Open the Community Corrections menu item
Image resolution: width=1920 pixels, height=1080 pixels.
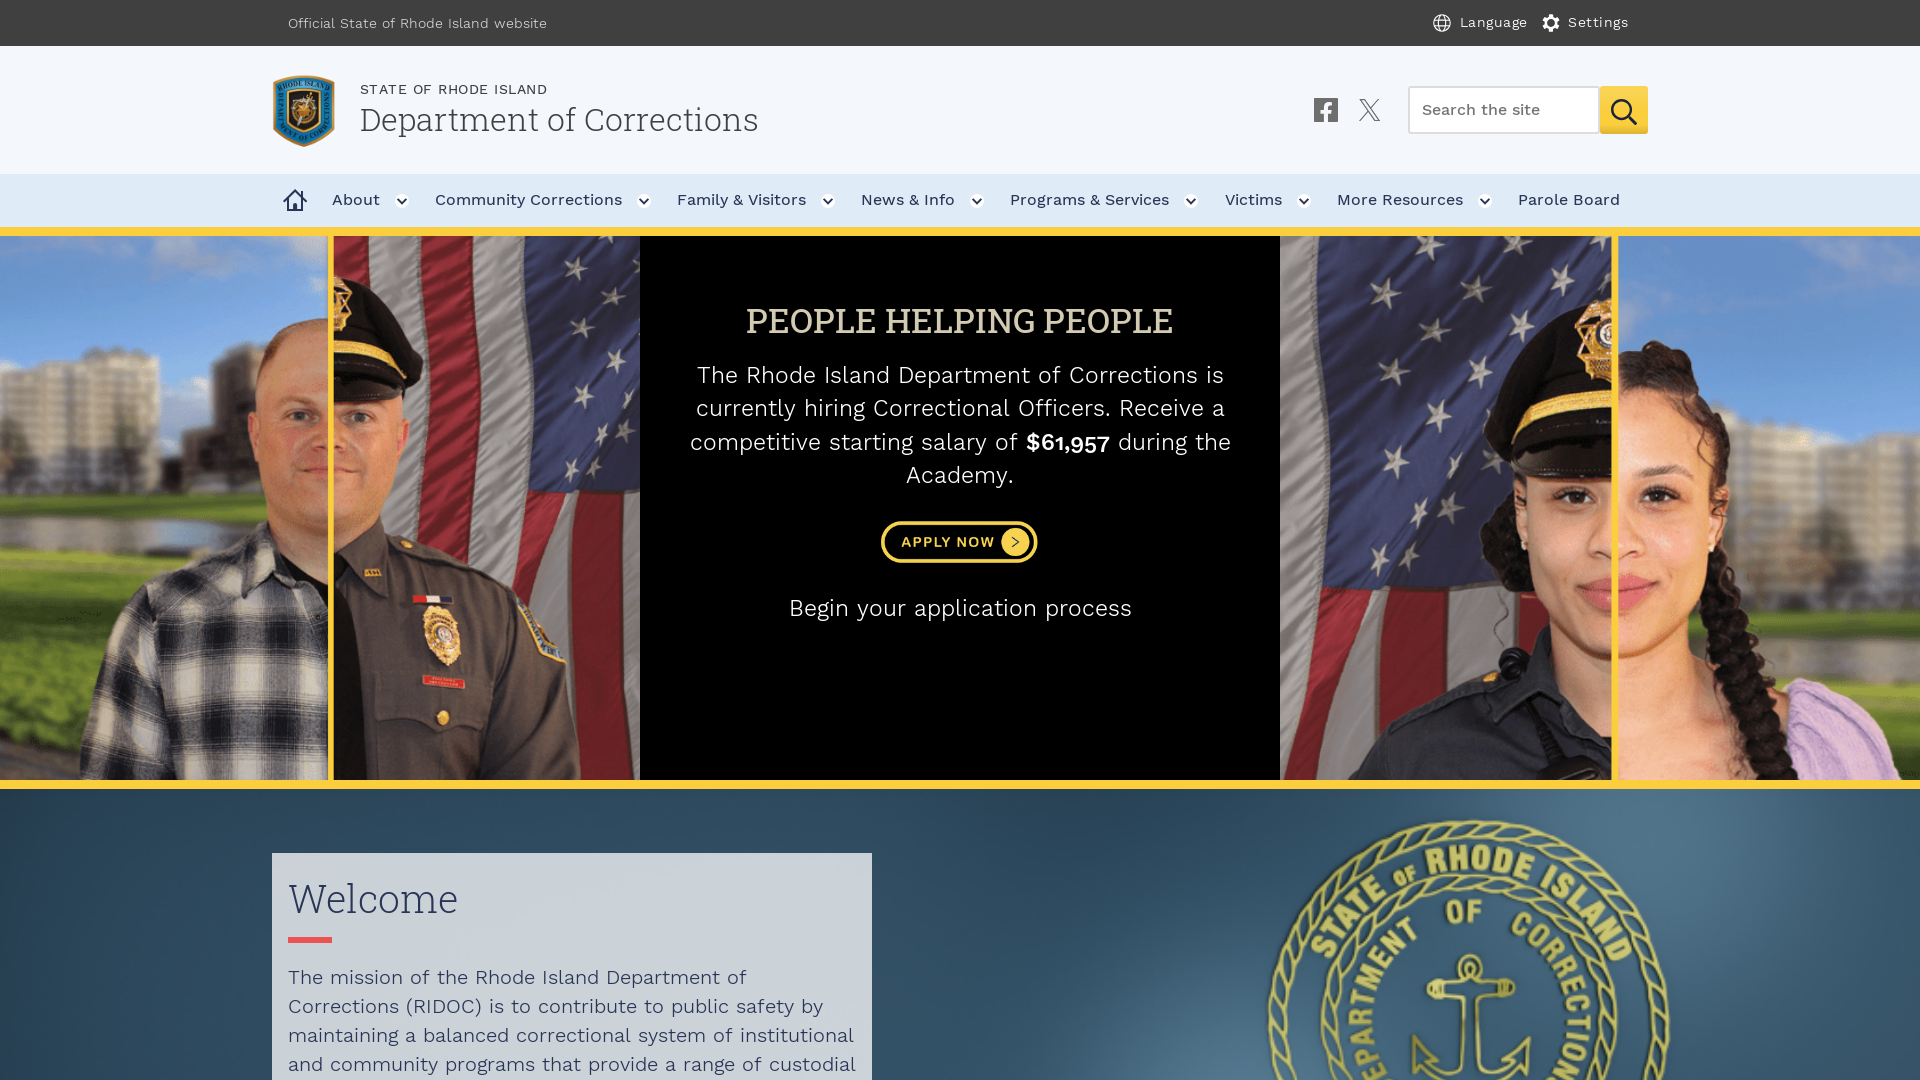(x=528, y=200)
